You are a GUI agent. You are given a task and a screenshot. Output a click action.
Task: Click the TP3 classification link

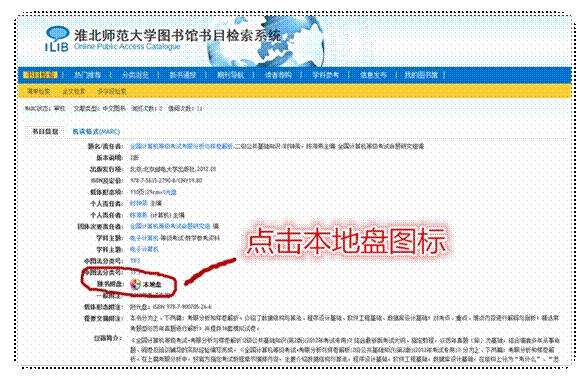[x=135, y=260]
